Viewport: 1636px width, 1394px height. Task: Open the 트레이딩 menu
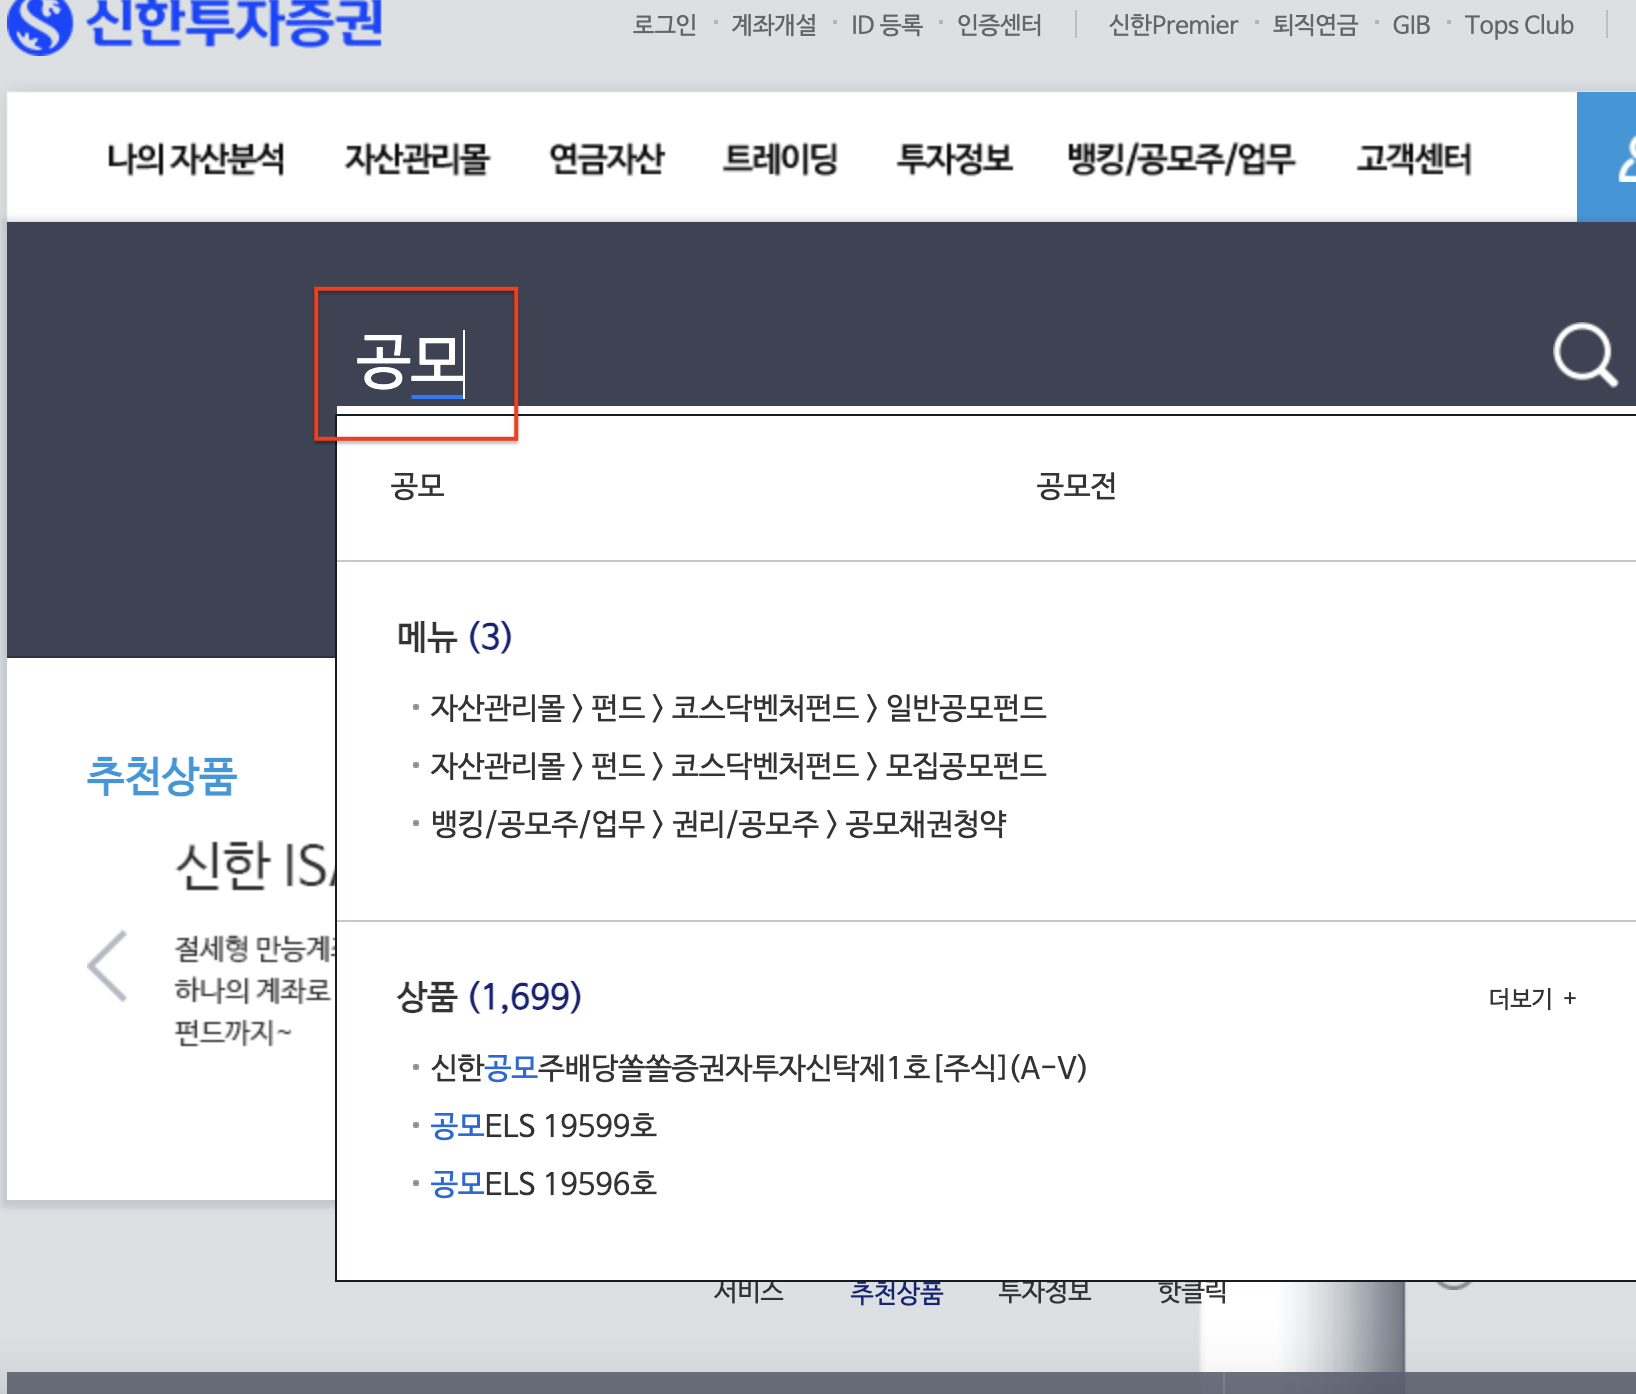[x=780, y=159]
